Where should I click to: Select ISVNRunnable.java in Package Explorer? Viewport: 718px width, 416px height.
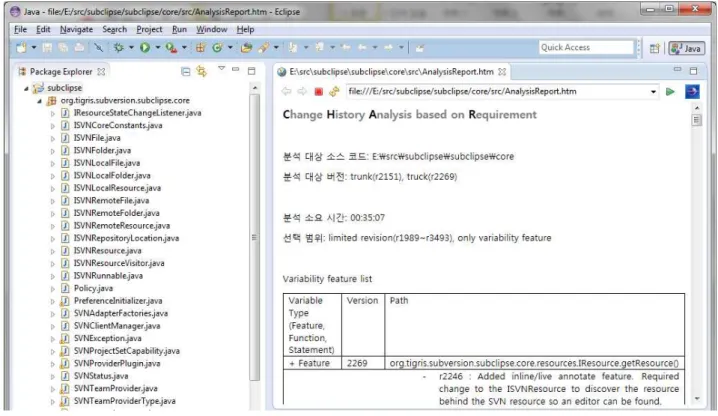108,276
